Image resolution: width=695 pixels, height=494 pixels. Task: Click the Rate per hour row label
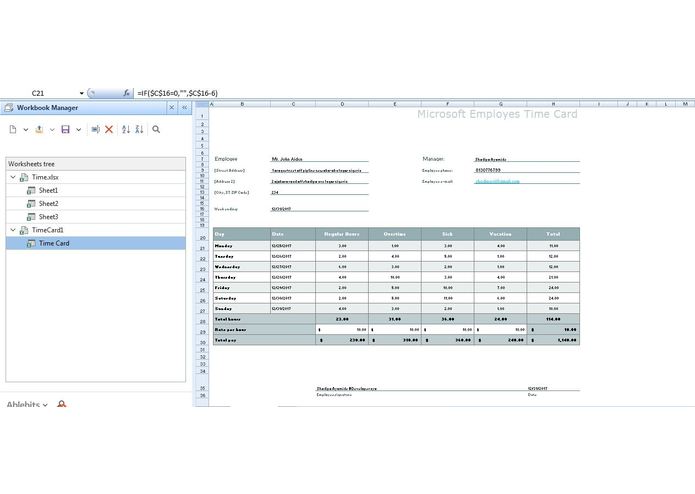[265, 330]
